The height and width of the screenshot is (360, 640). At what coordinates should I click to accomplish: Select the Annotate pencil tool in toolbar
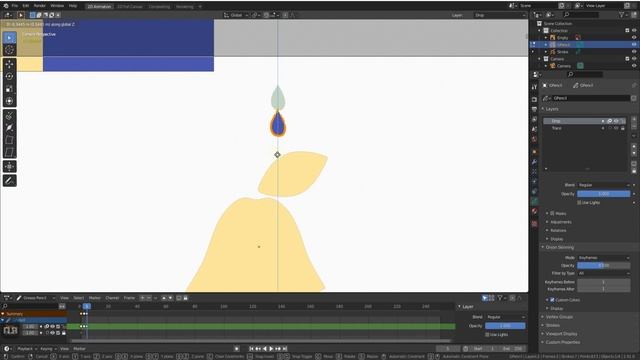(9, 180)
